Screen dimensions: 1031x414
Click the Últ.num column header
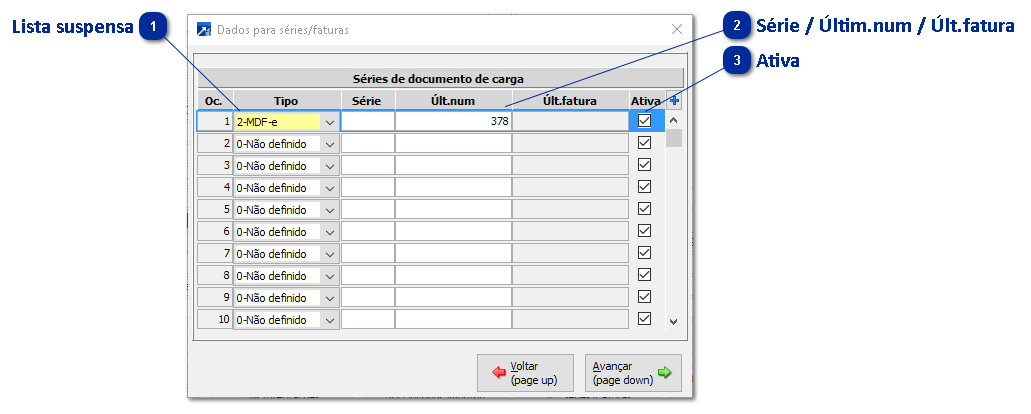click(453, 100)
